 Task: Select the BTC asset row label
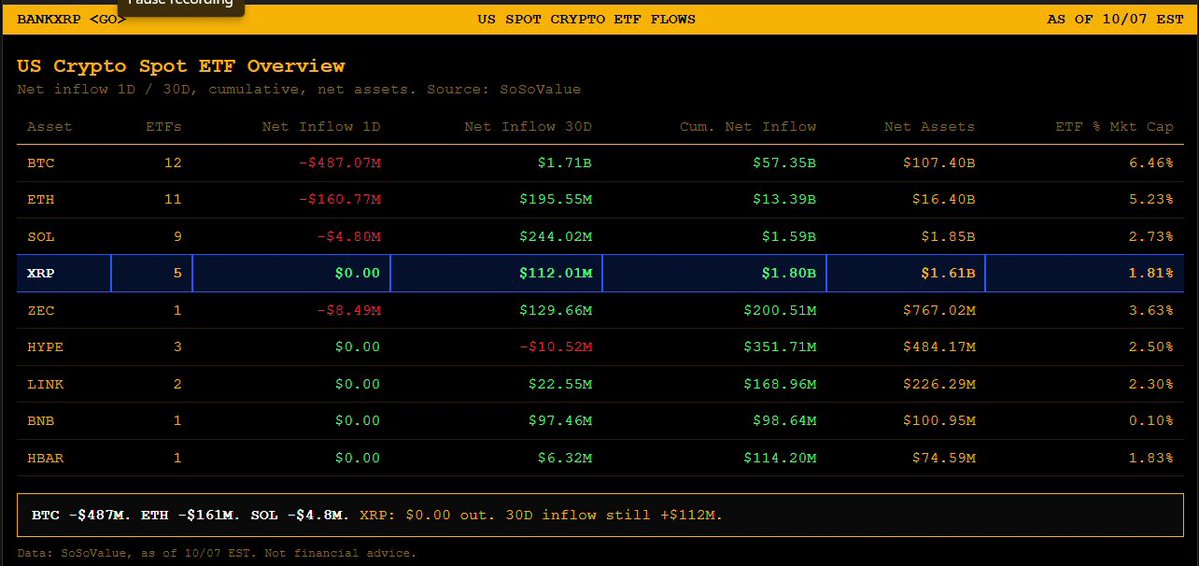(x=41, y=163)
